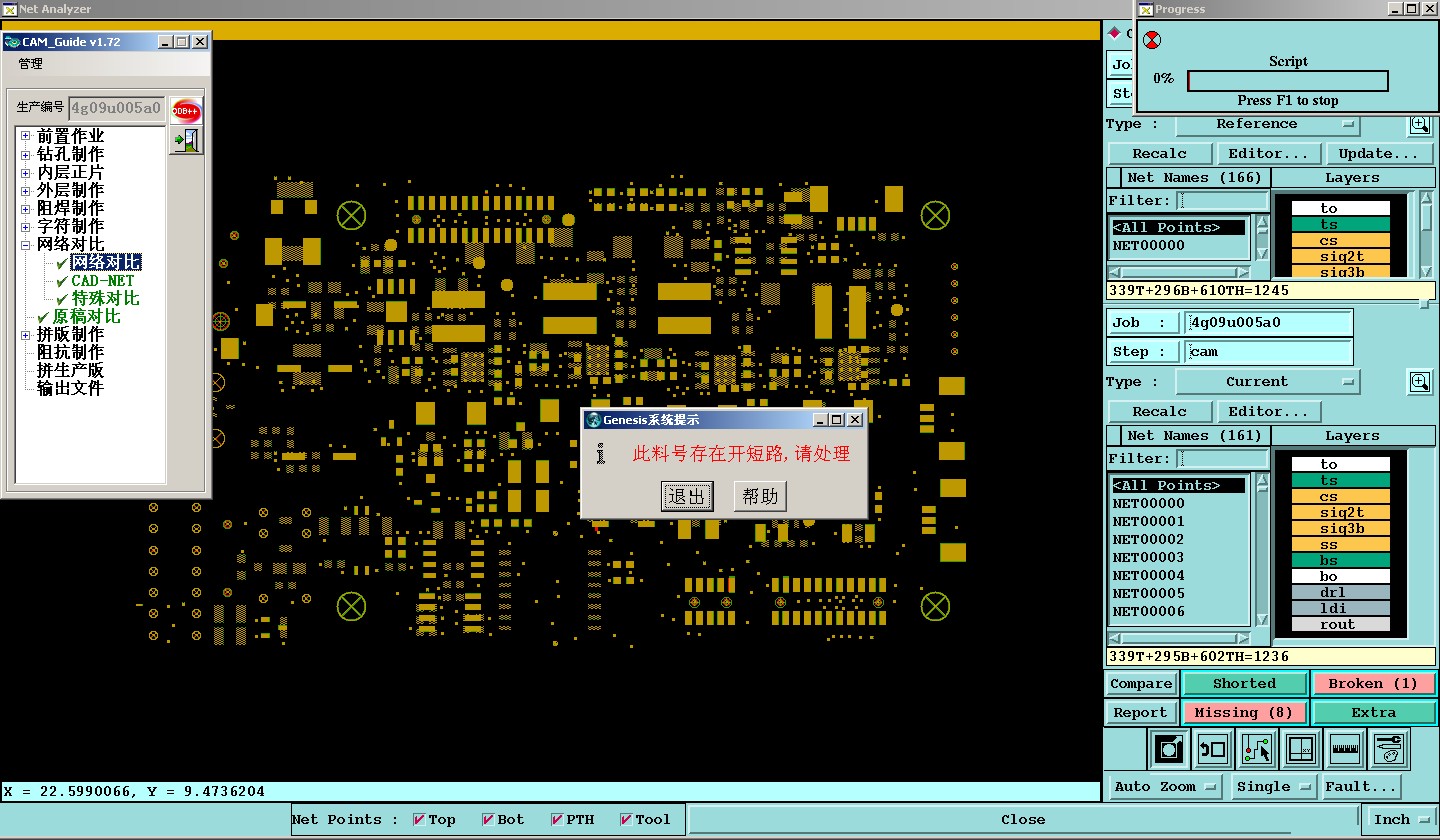Screen dimensions: 1440x840
Task: Select the drl layer in Current layers
Action: pyautogui.click(x=1341, y=593)
